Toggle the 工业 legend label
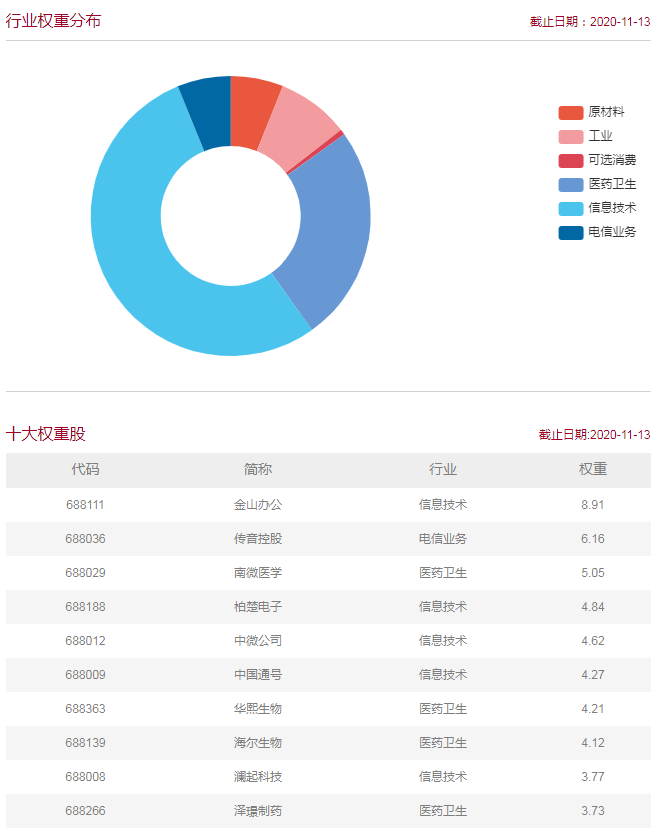This screenshot has width=661, height=831. coord(600,136)
